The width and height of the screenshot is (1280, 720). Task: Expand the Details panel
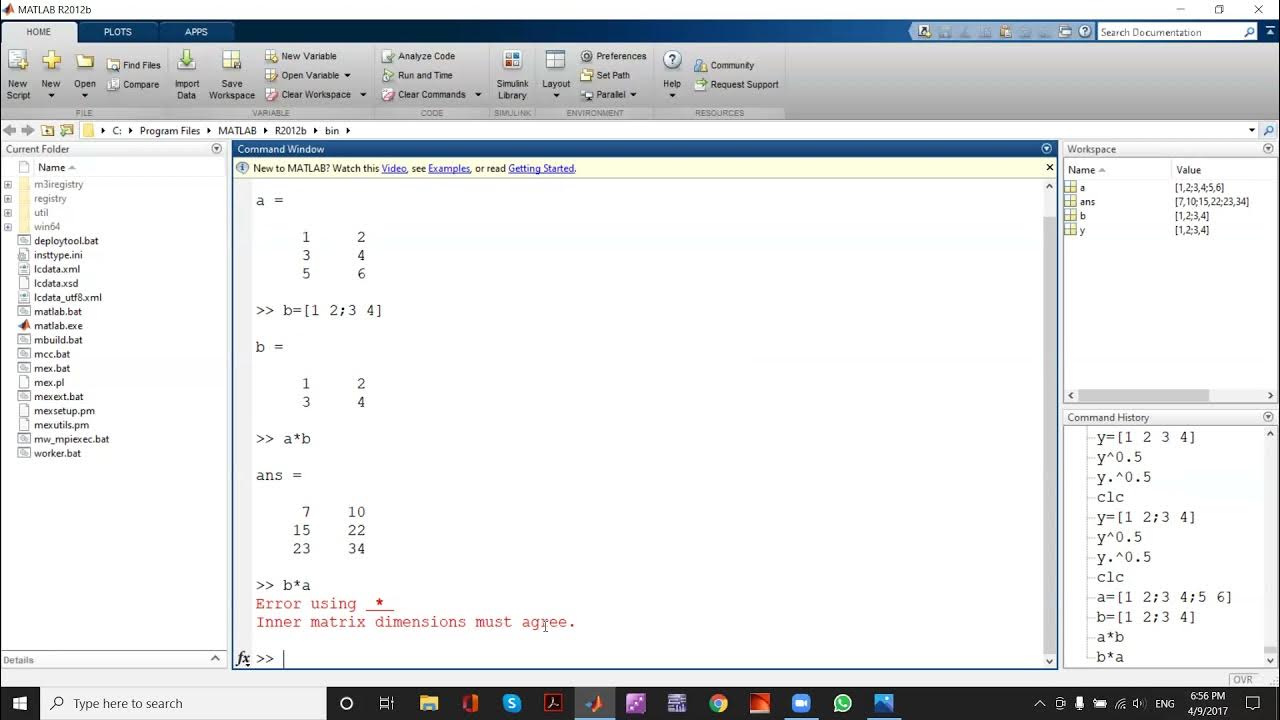[x=215, y=659]
